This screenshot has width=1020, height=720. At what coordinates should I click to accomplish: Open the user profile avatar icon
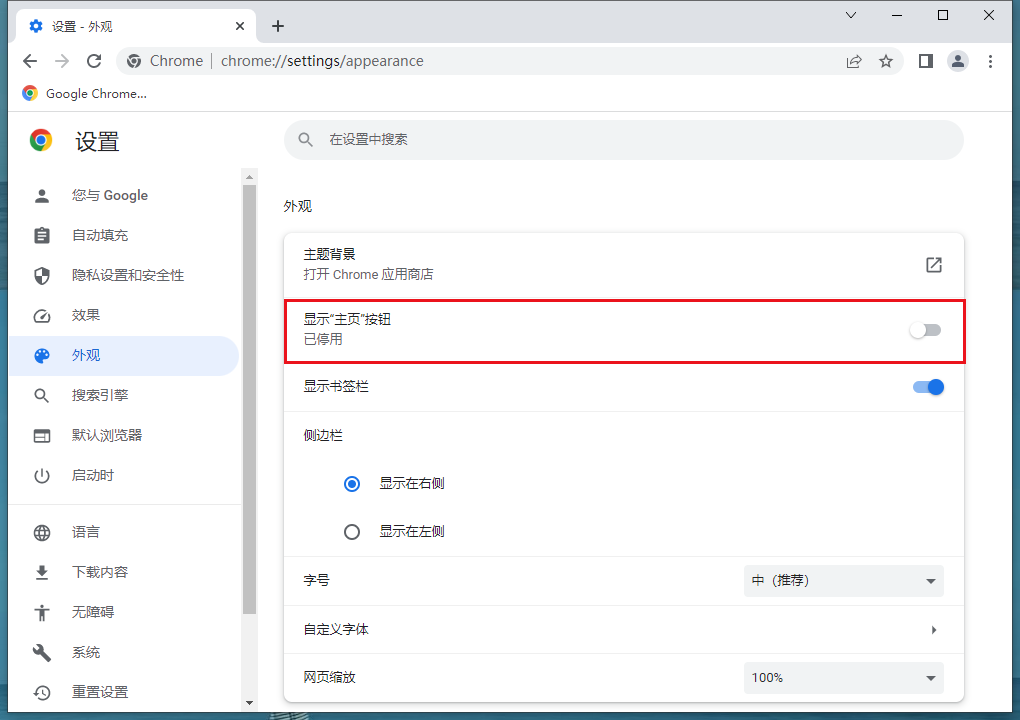tap(958, 61)
